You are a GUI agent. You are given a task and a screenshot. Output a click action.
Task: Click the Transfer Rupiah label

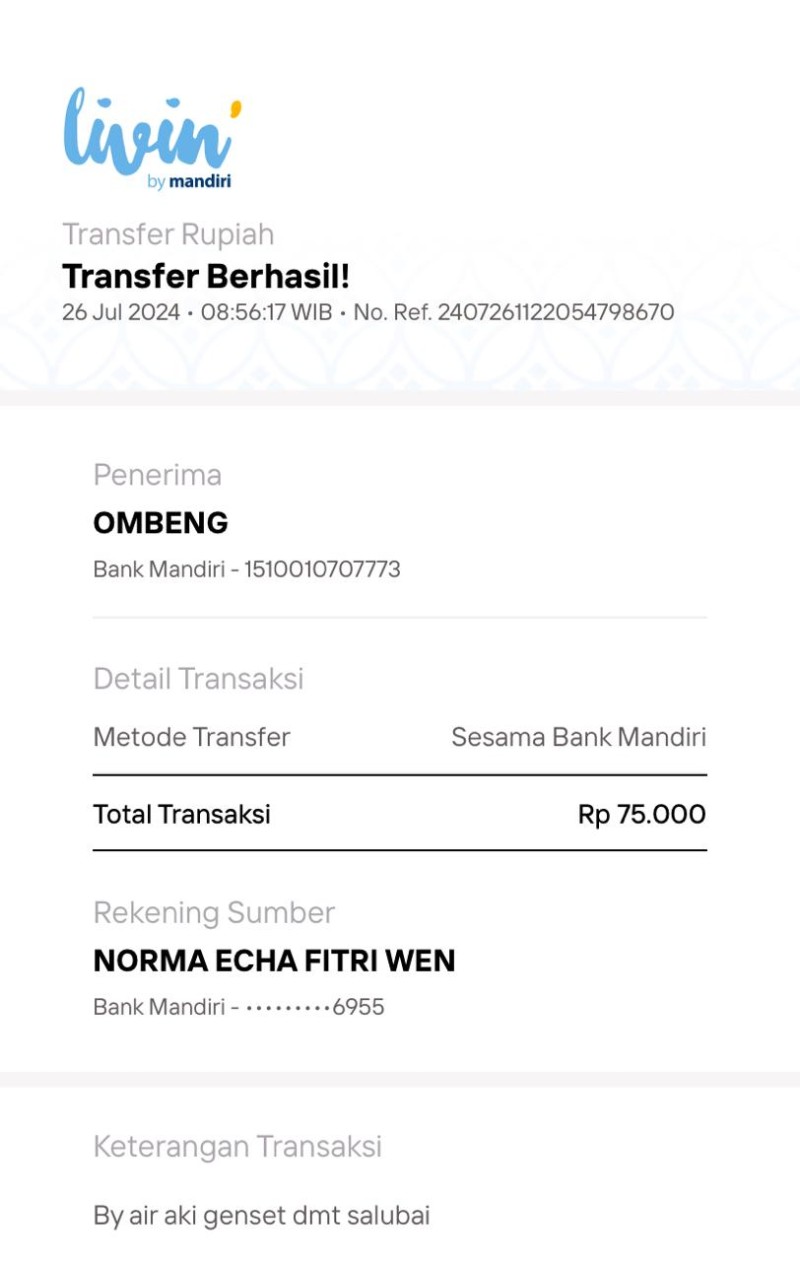pyautogui.click(x=168, y=234)
